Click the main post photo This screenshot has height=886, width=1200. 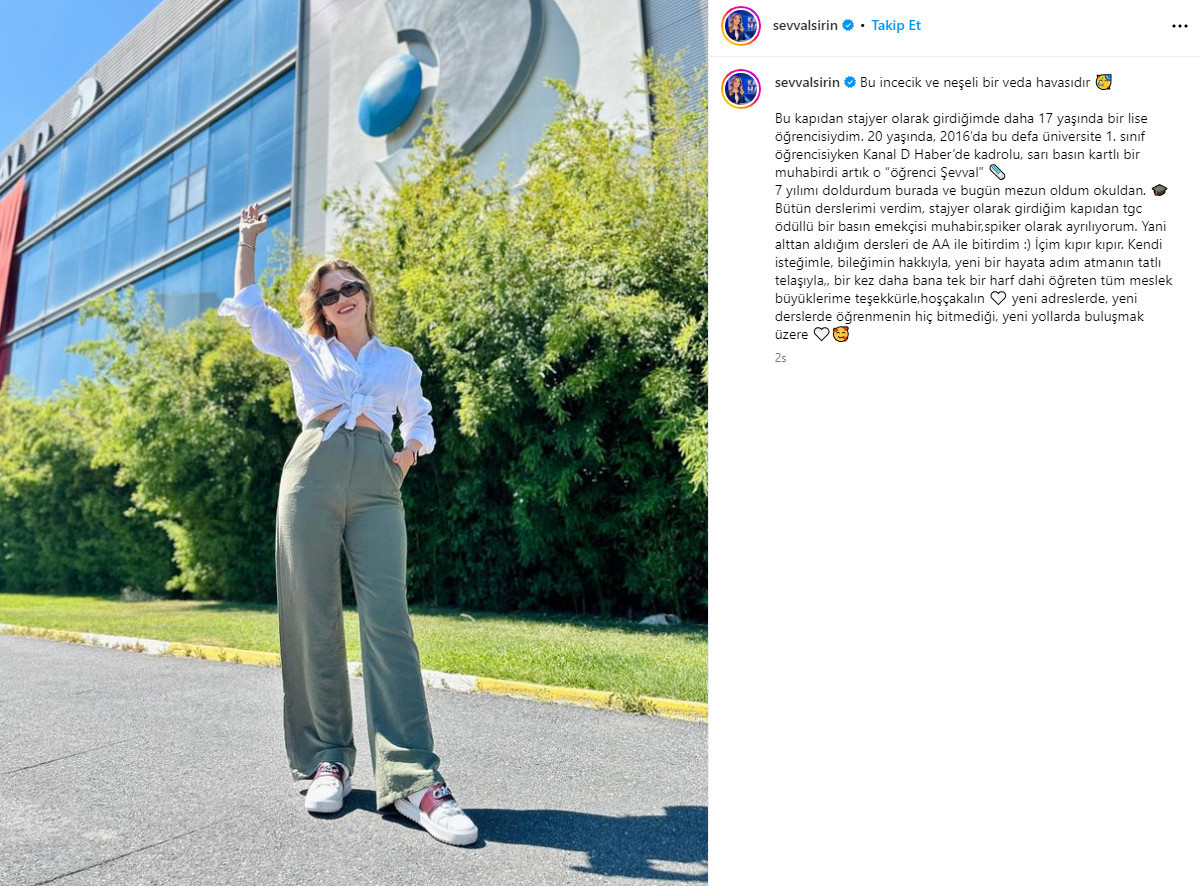point(354,443)
